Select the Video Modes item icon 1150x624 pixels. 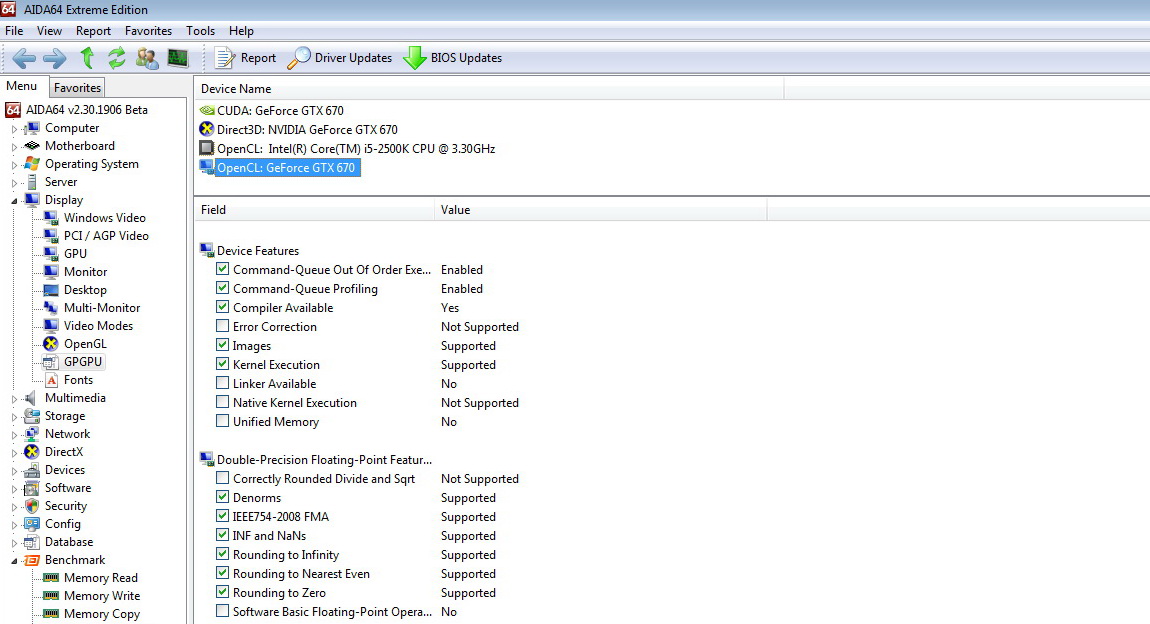(x=51, y=326)
